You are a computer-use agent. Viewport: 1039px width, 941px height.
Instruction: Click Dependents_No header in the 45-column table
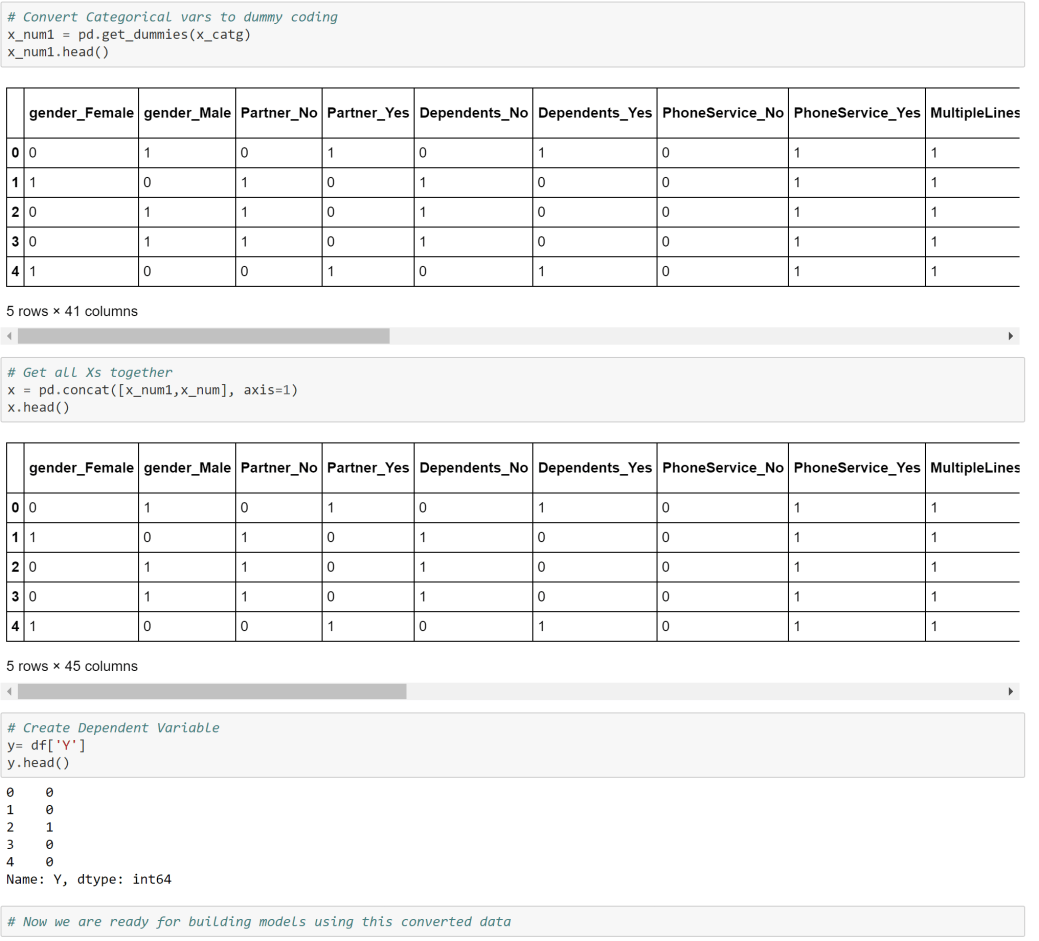(474, 468)
